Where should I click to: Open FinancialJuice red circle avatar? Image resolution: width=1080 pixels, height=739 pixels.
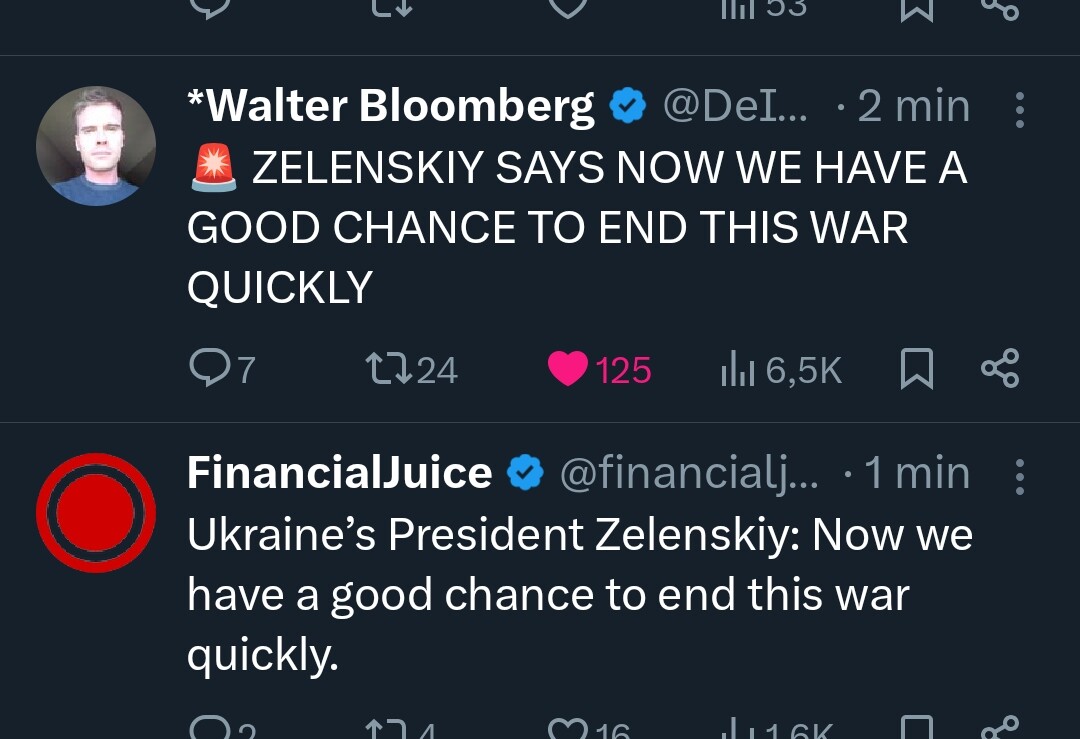click(96, 512)
